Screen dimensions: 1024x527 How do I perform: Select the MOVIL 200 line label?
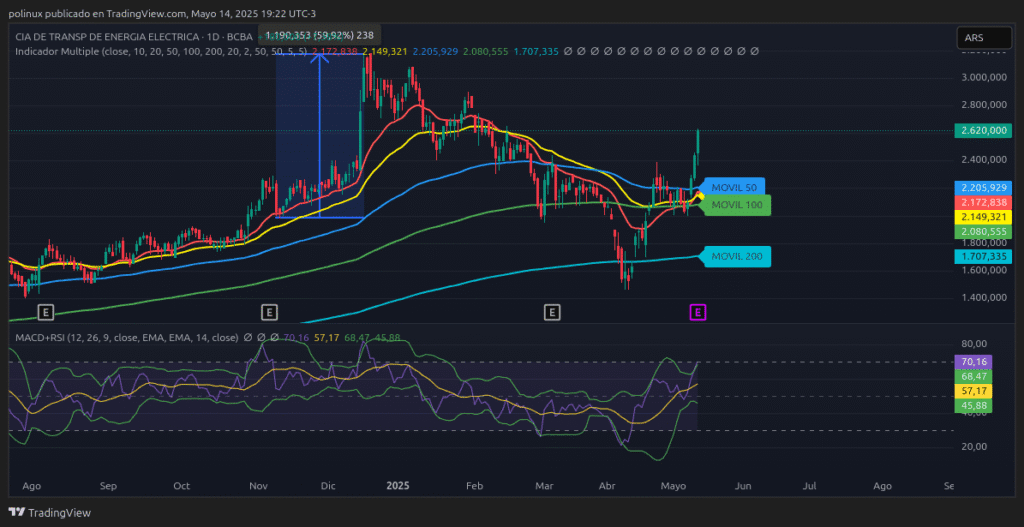point(738,257)
